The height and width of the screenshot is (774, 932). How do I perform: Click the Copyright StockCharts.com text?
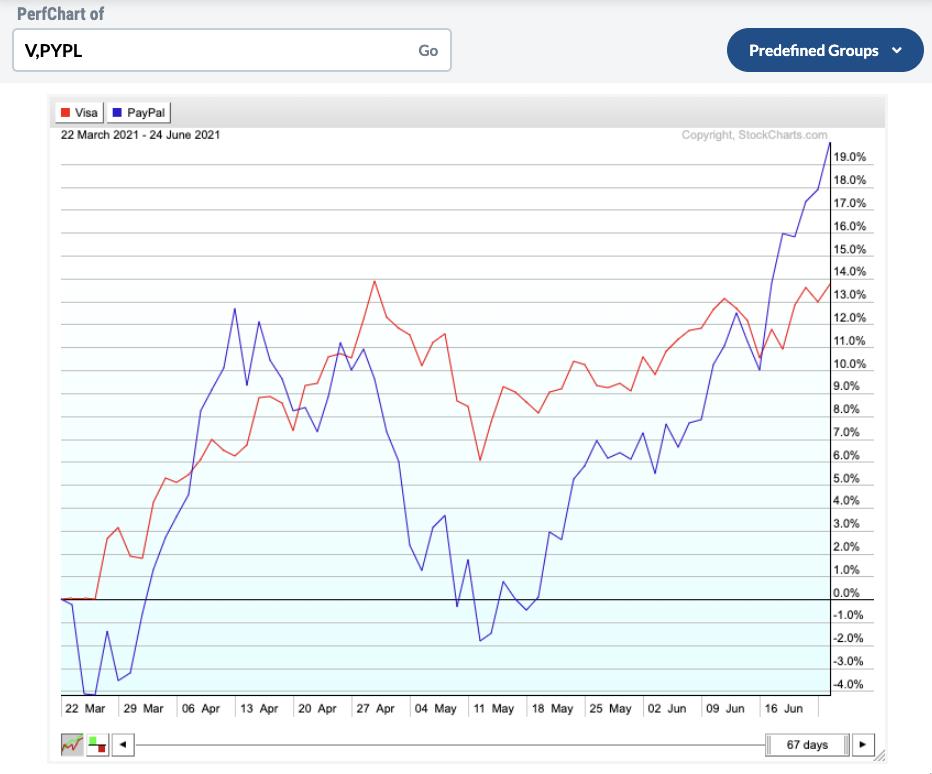click(x=754, y=135)
